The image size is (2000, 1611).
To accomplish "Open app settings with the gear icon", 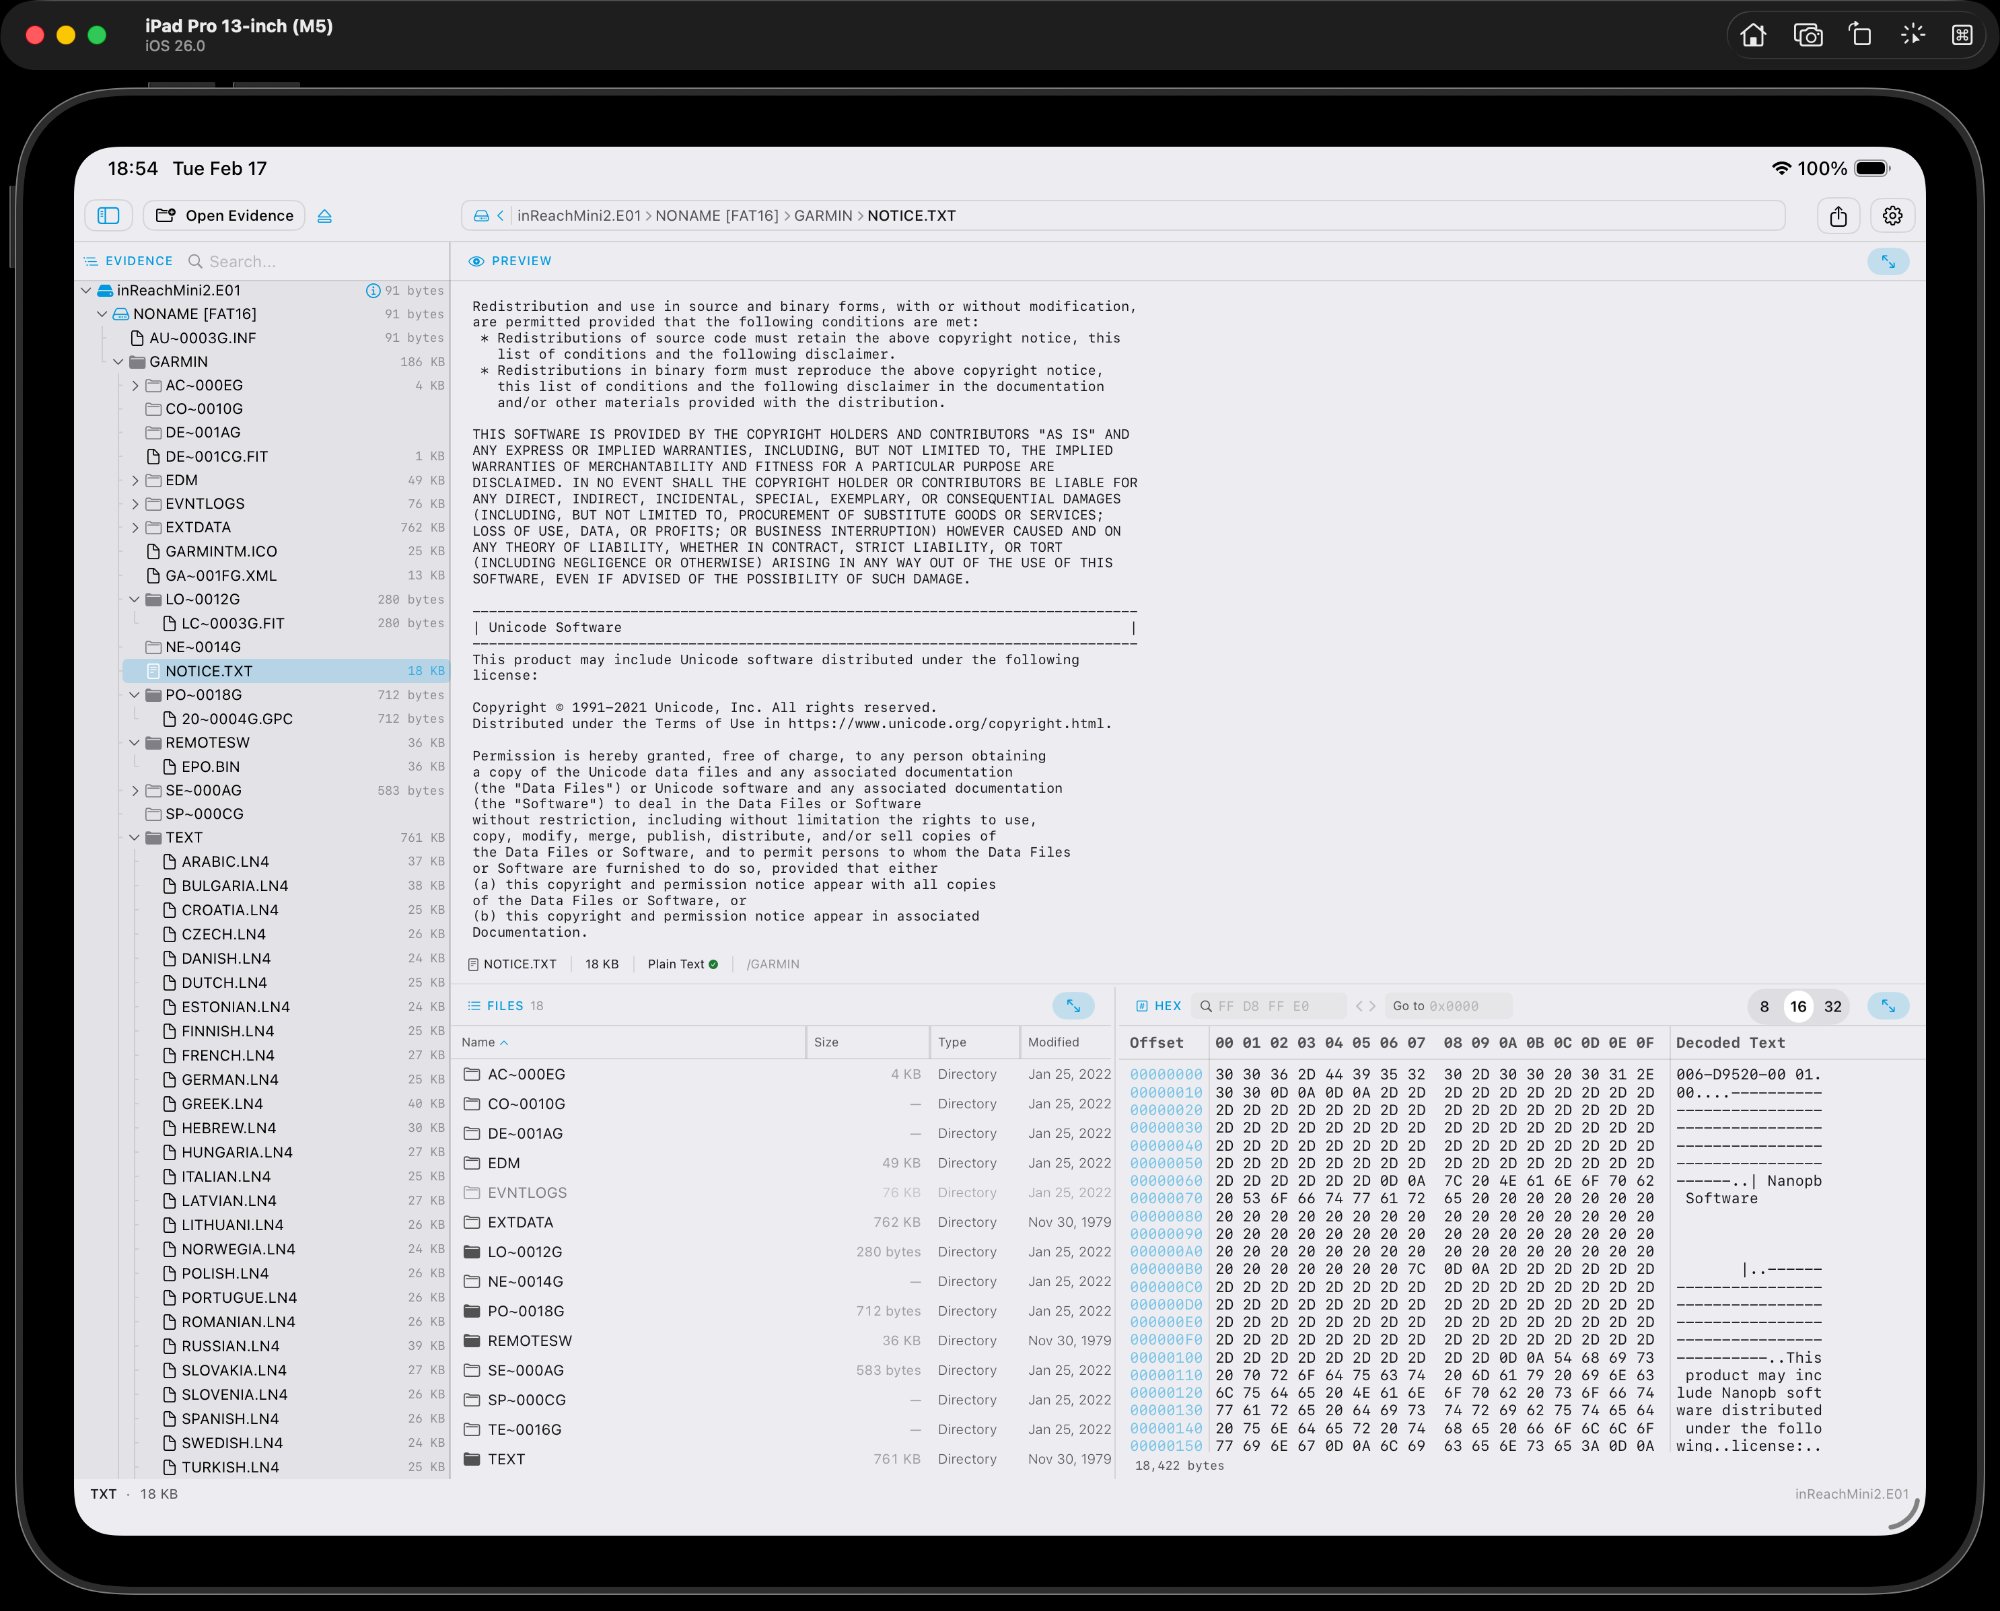I will (1891, 215).
